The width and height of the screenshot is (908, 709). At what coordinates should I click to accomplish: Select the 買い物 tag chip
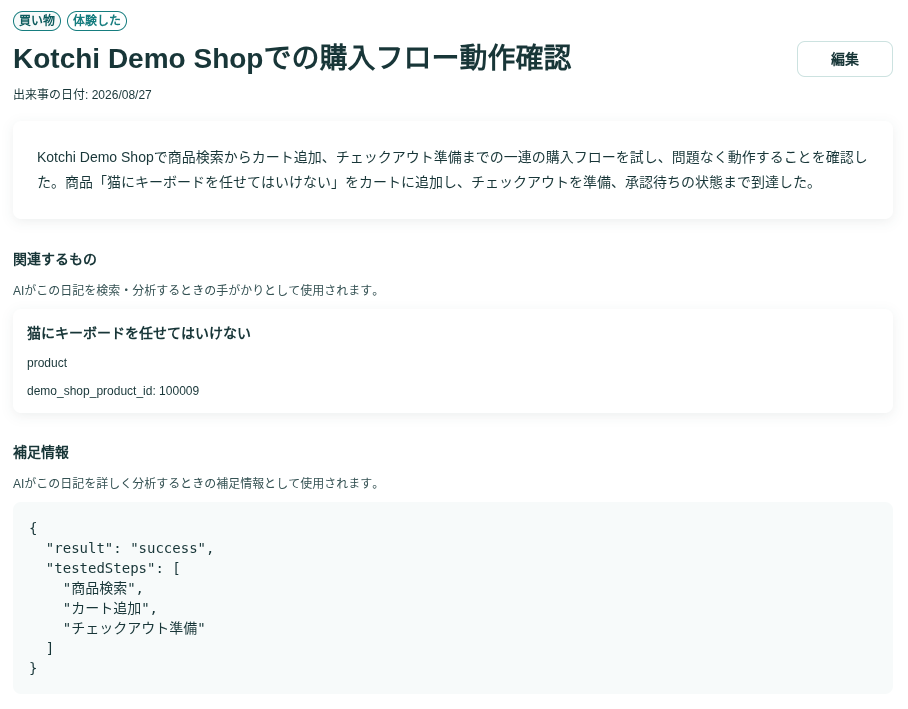coord(37,20)
